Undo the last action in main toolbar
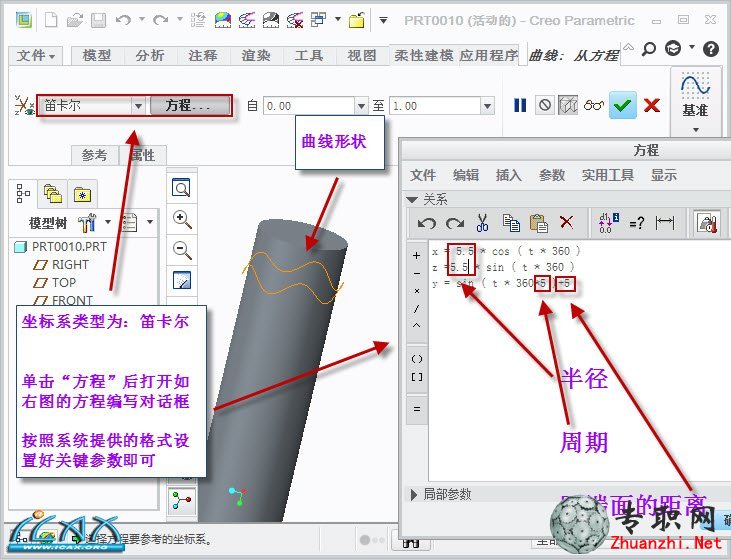Screen dimensions: 731x559 [x=123, y=20]
